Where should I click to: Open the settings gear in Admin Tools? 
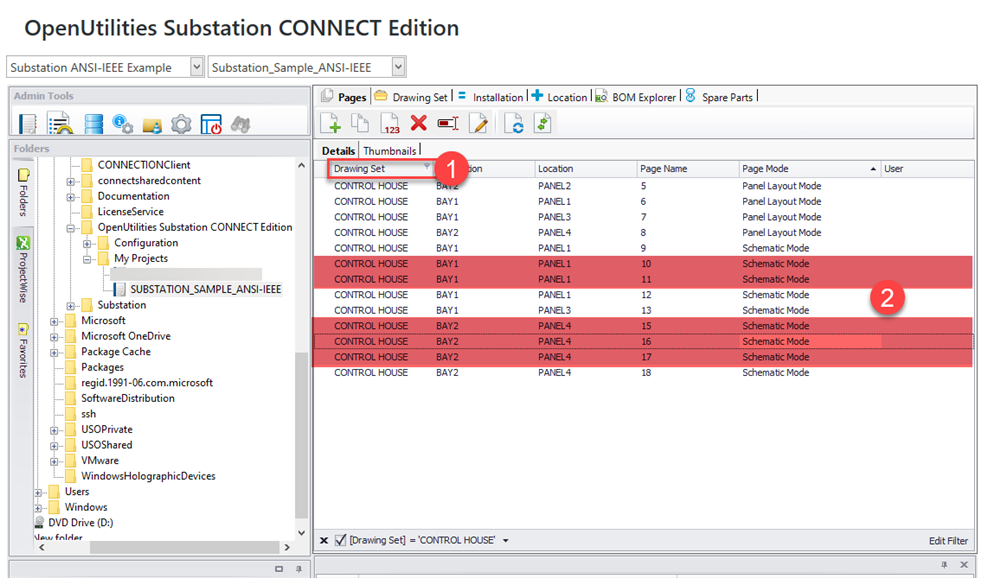182,124
